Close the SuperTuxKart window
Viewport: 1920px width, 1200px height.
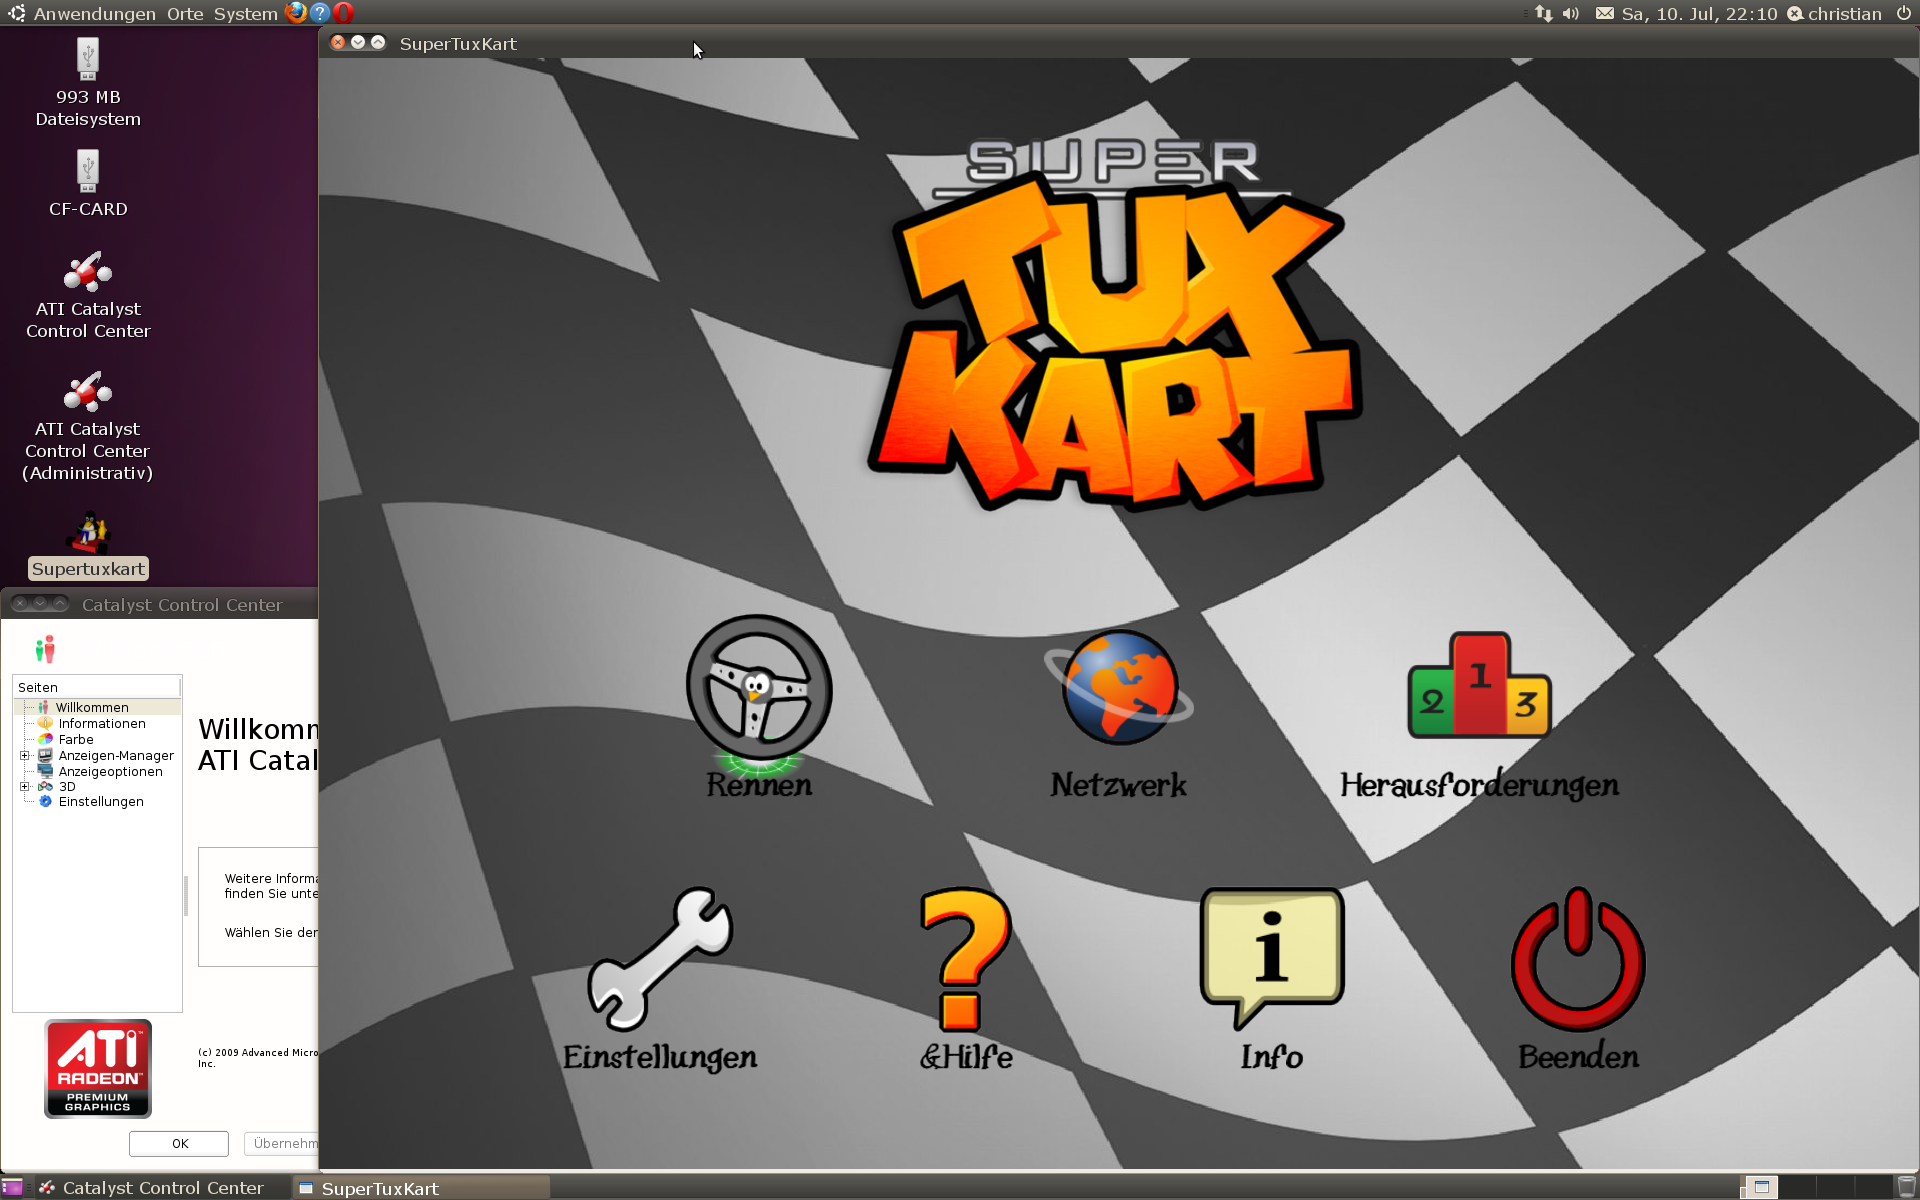(338, 42)
